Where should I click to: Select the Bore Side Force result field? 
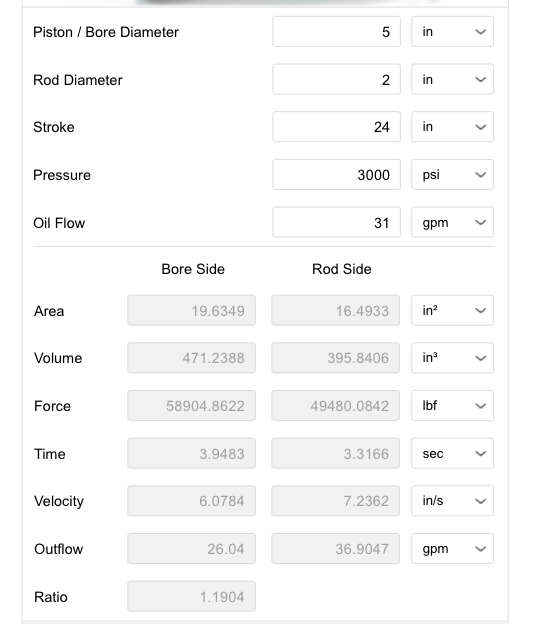[x=191, y=406]
